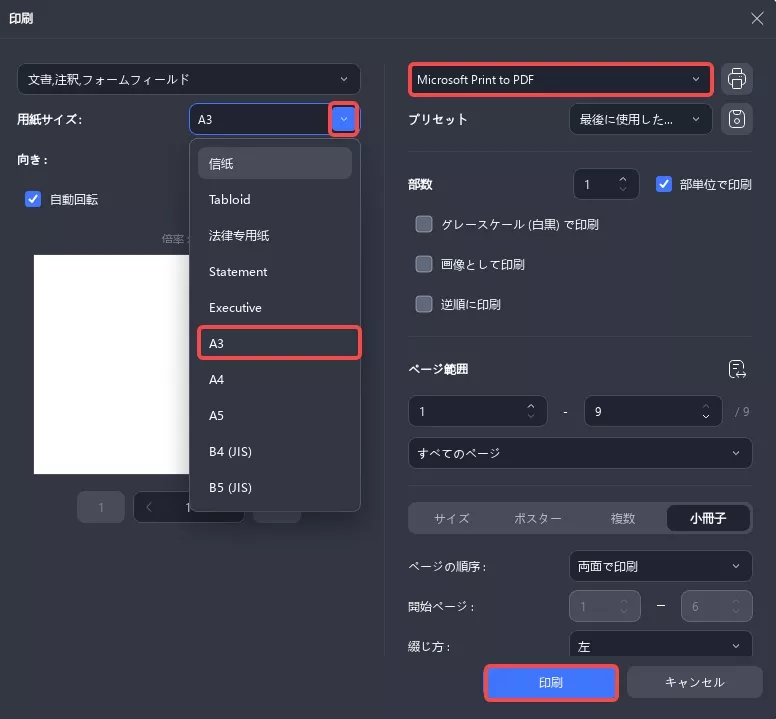Click the 印刷 button

click(x=551, y=683)
